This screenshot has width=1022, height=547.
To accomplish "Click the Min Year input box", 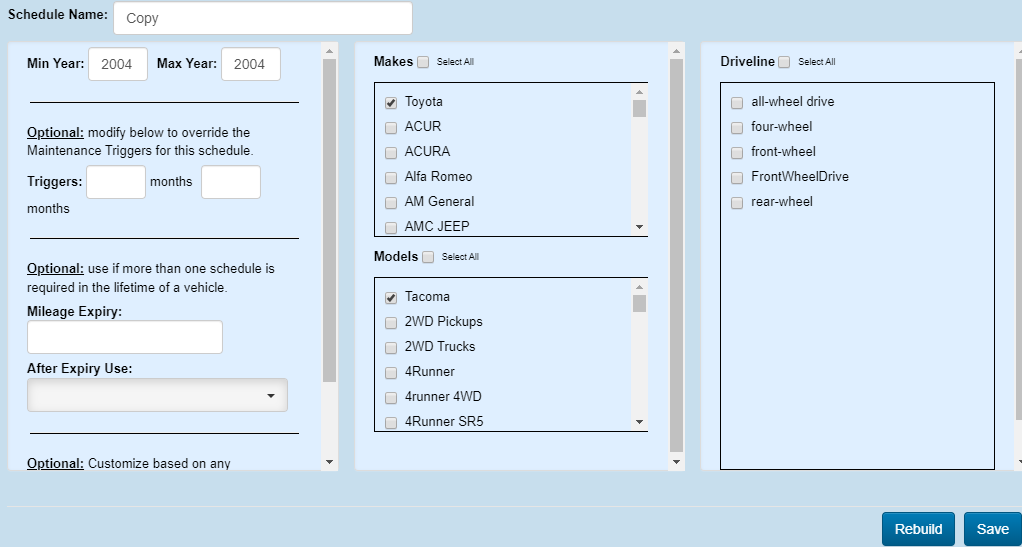I will coord(118,64).
